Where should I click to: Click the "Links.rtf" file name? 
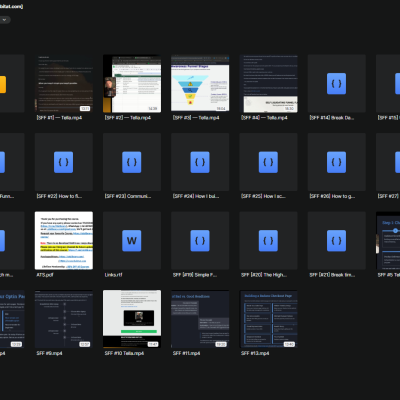113,275
